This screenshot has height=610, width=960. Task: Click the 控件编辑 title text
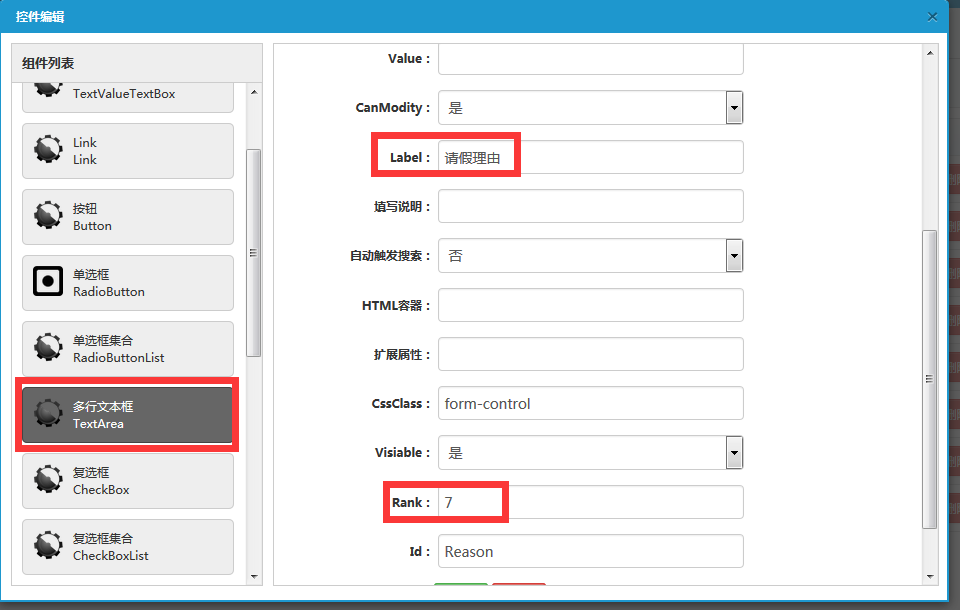click(40, 17)
